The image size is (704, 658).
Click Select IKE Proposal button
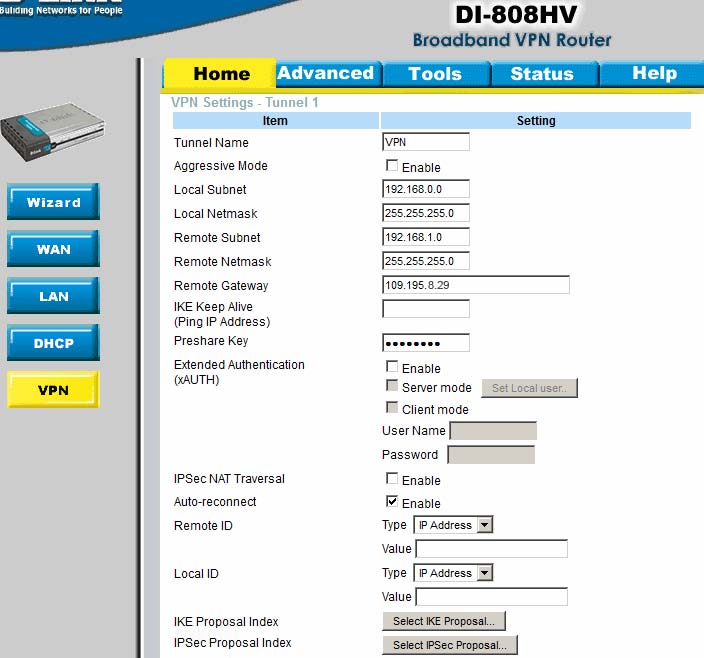tap(444, 621)
